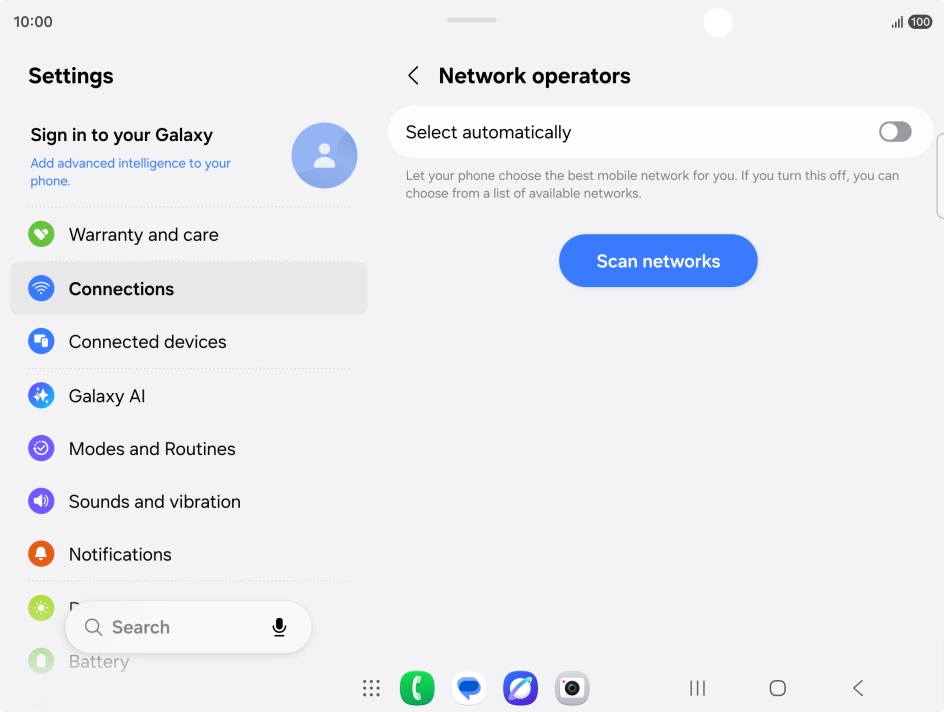Viewport: 944px width, 712px height.
Task: Open Add advanced intelligence link
Action: tap(131, 172)
